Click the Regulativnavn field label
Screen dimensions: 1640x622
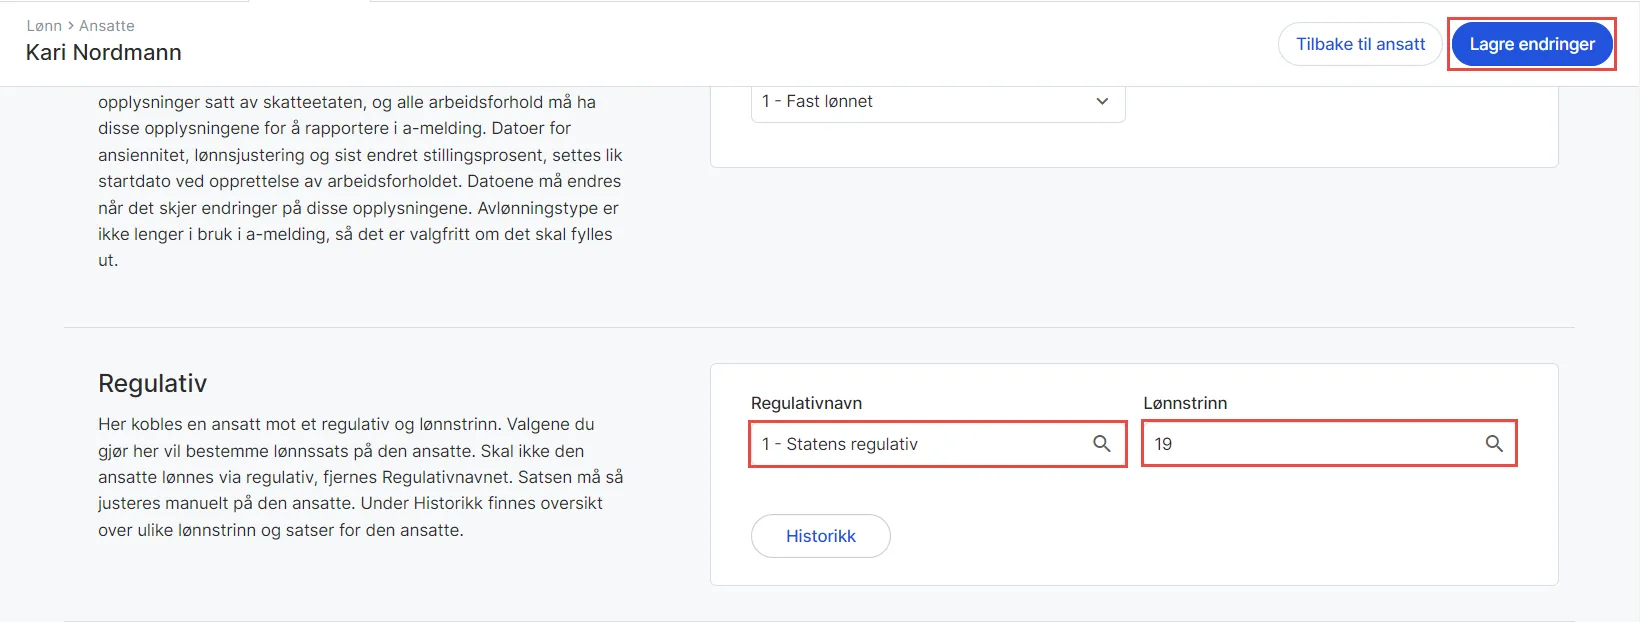pos(806,402)
